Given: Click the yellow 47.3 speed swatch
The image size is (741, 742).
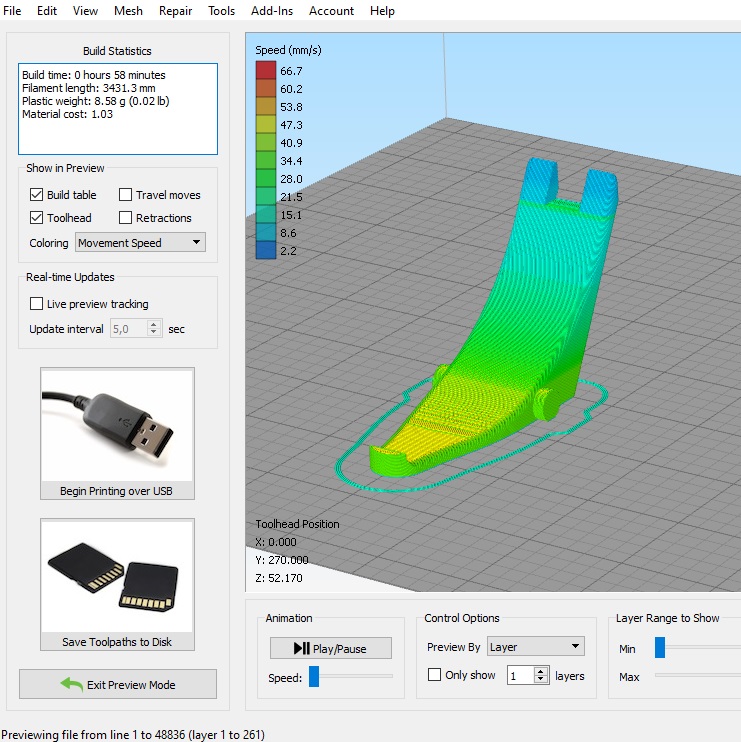Looking at the screenshot, I should (x=266, y=124).
